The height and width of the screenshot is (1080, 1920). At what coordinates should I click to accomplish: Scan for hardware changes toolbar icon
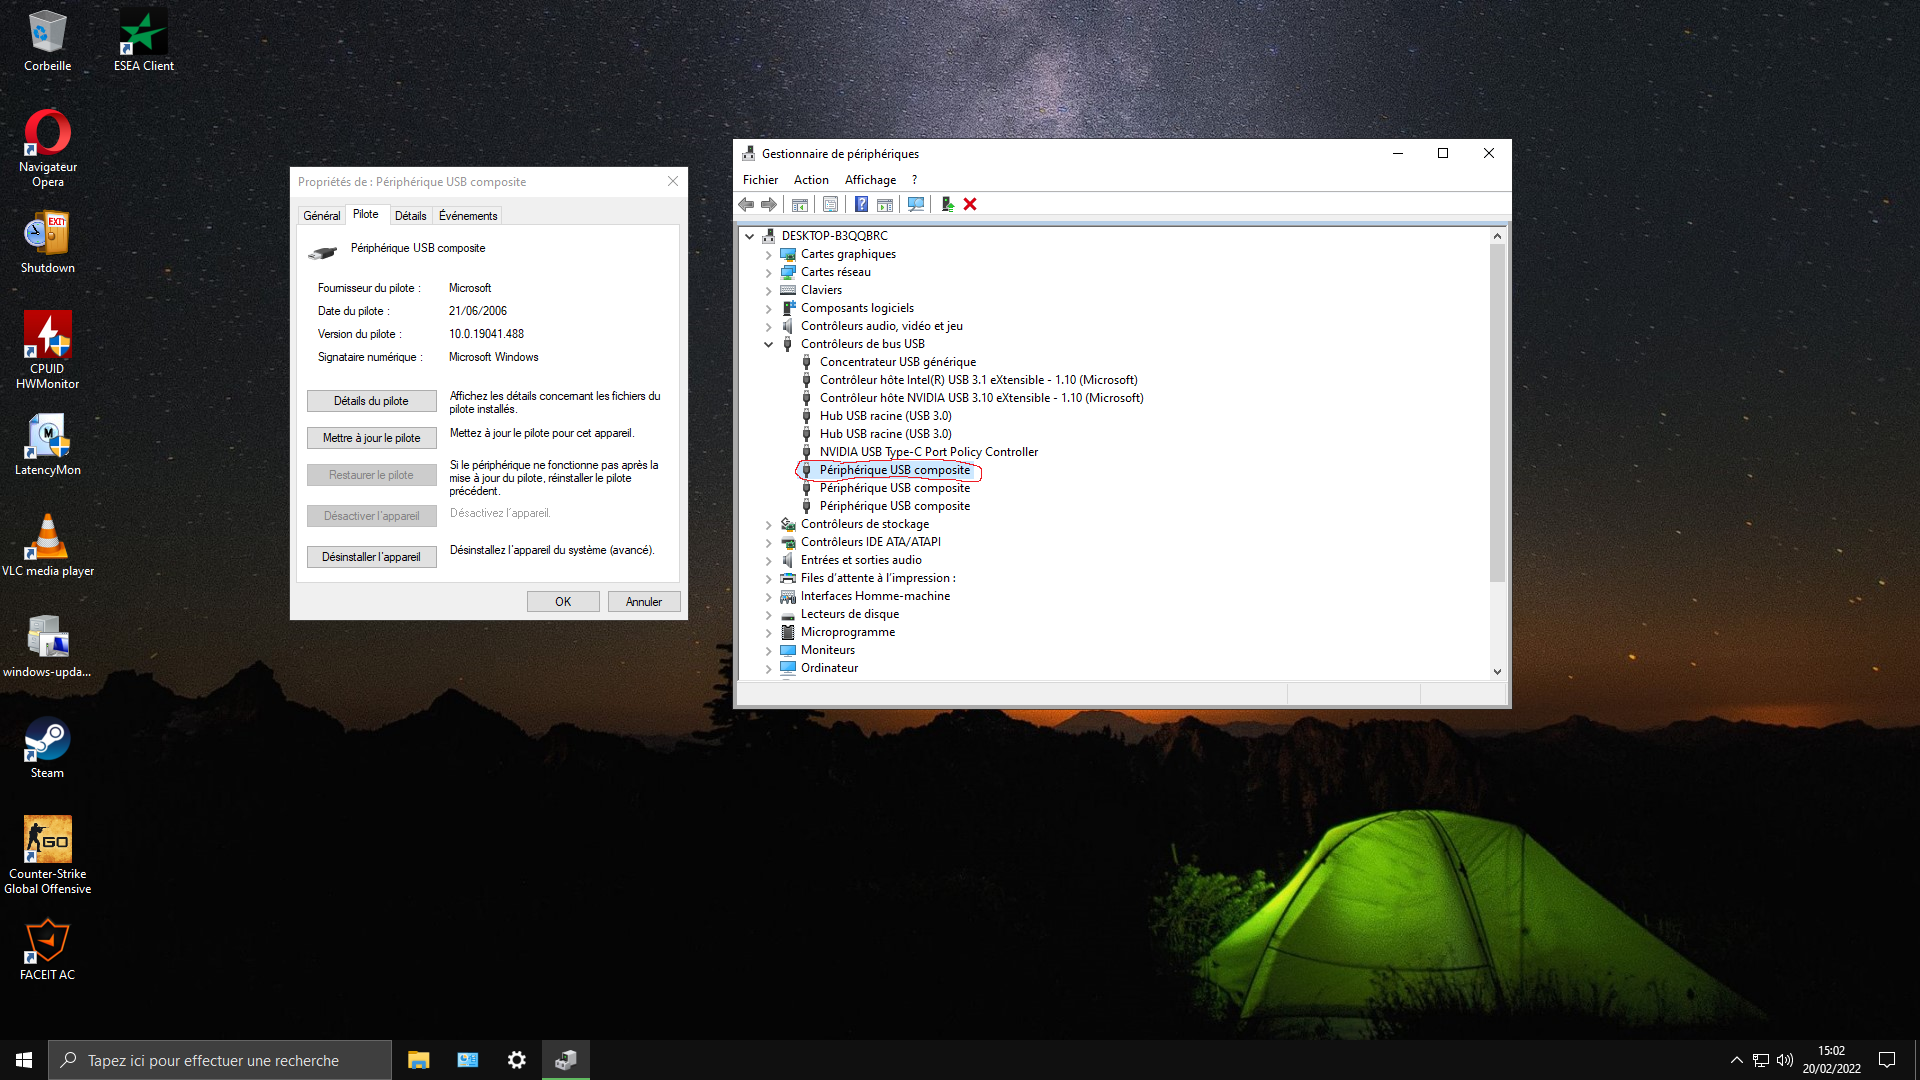tap(915, 204)
